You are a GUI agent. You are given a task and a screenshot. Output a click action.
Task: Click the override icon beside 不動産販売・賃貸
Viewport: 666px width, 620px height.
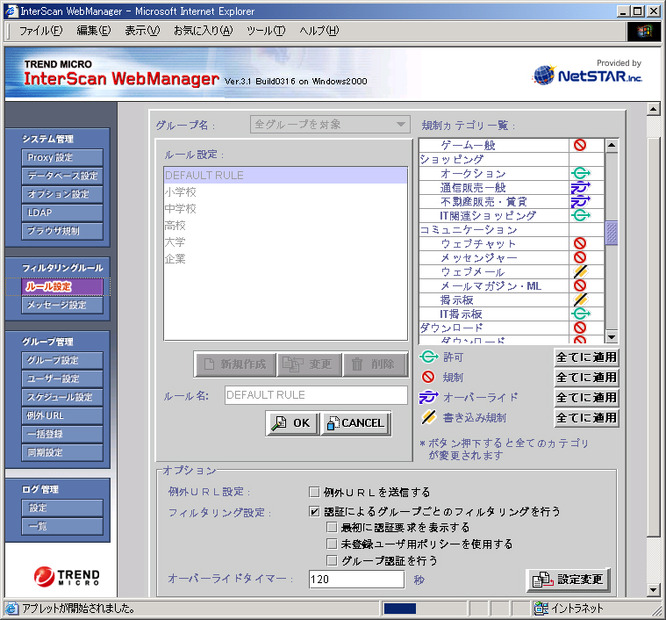tap(580, 202)
